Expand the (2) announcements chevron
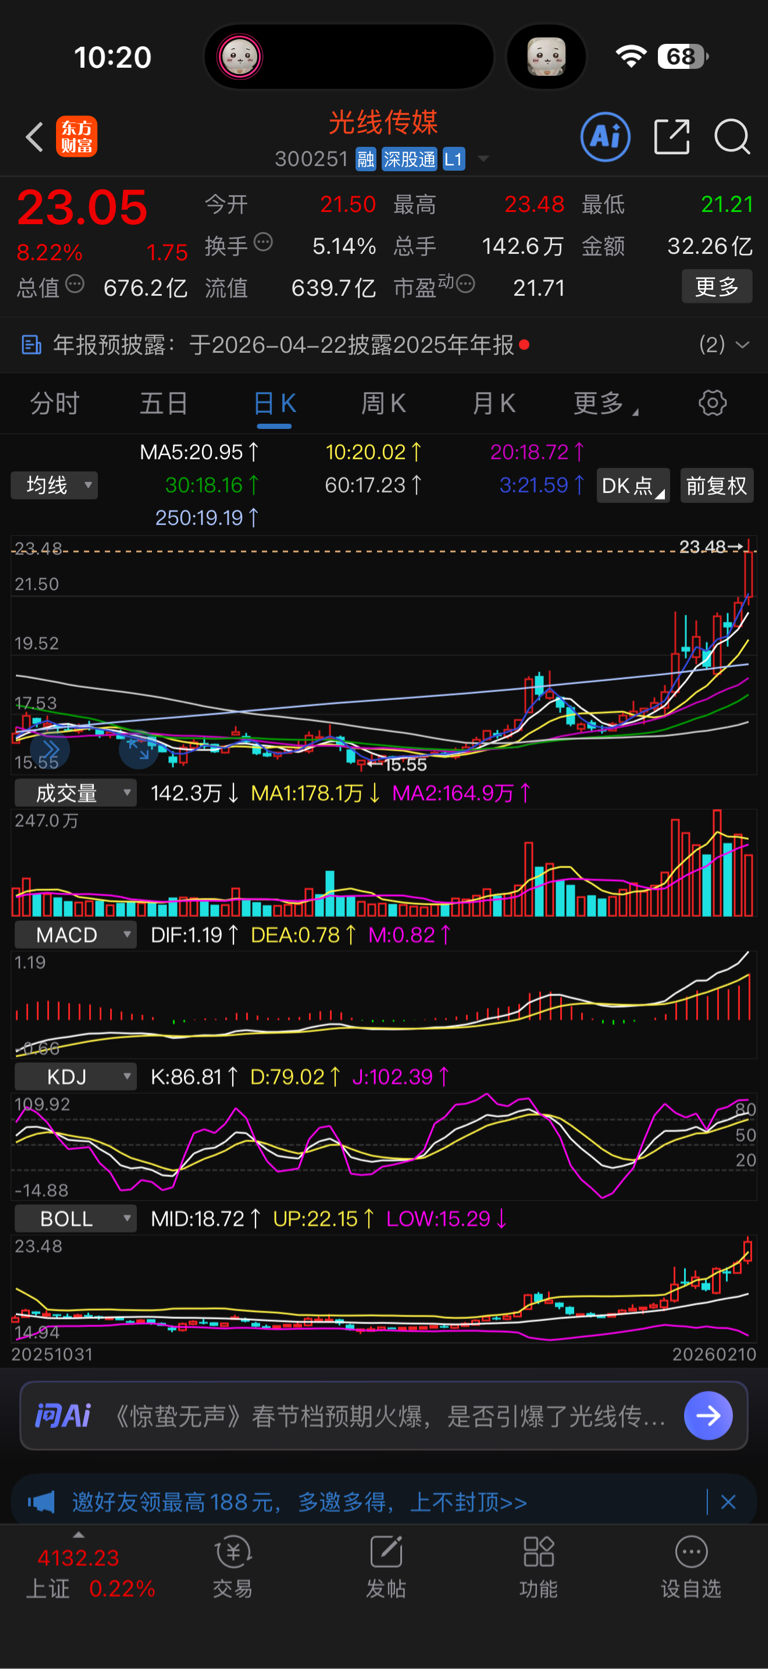Viewport: 768px width, 1669px height. (742, 345)
